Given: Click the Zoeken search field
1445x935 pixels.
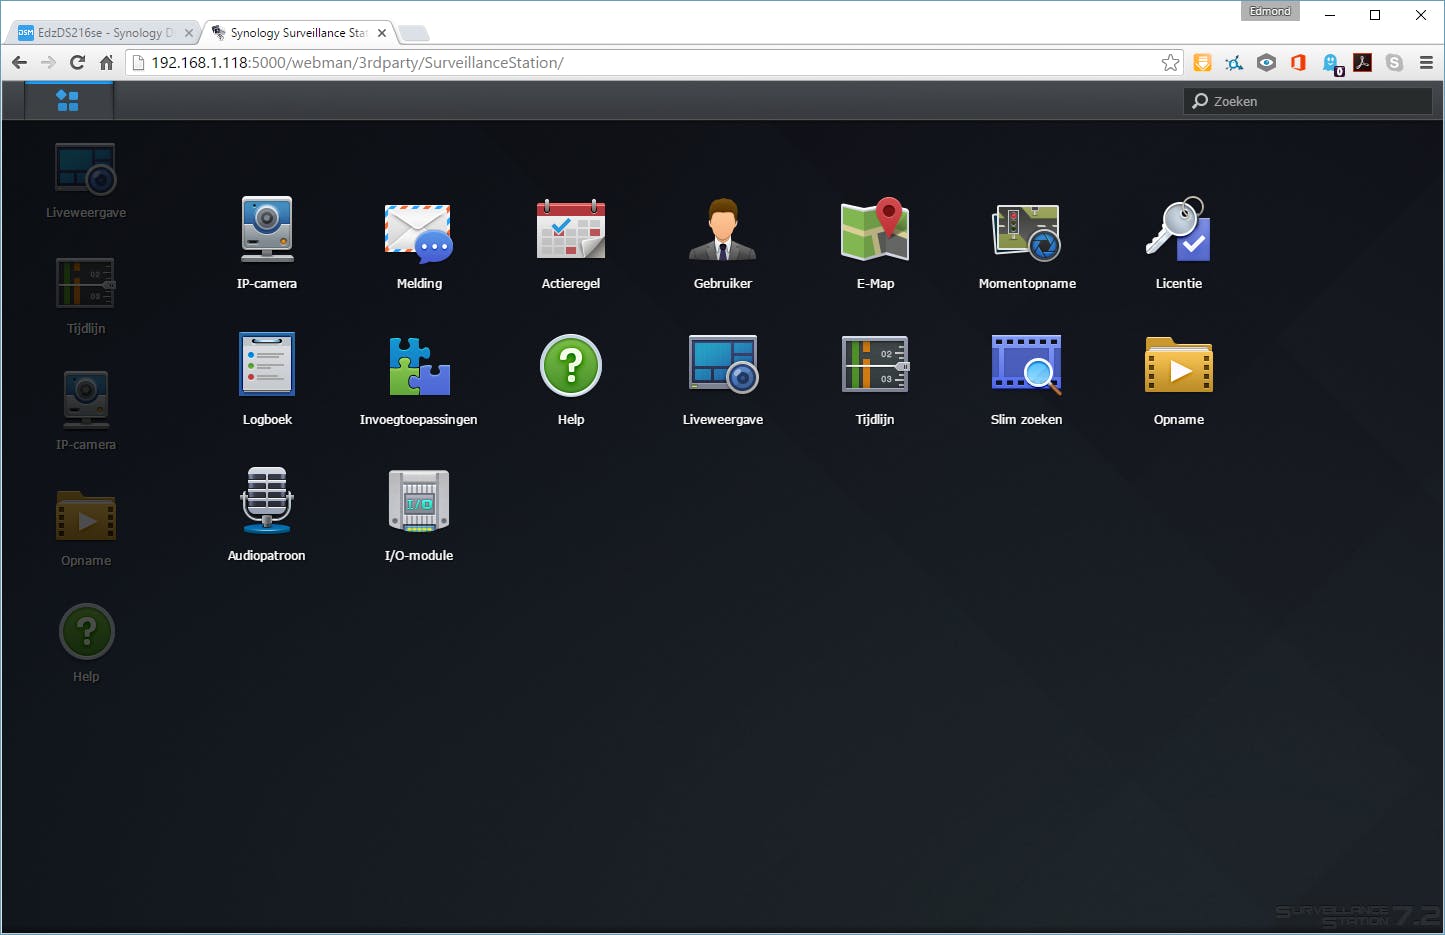Looking at the screenshot, I should pos(1308,101).
